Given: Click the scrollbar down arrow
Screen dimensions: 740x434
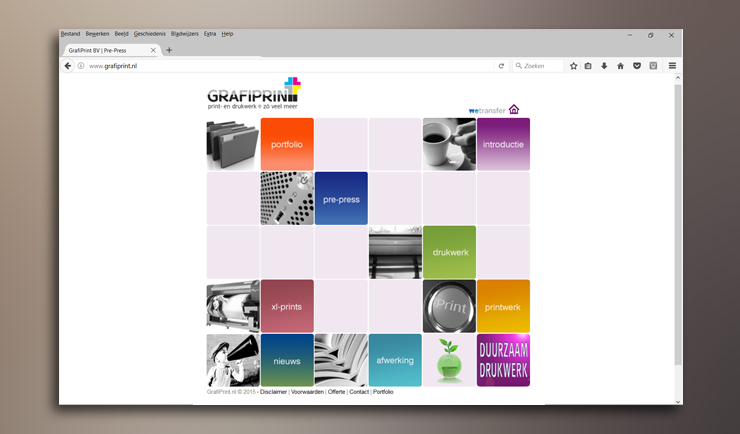Looking at the screenshot, I should click(678, 401).
